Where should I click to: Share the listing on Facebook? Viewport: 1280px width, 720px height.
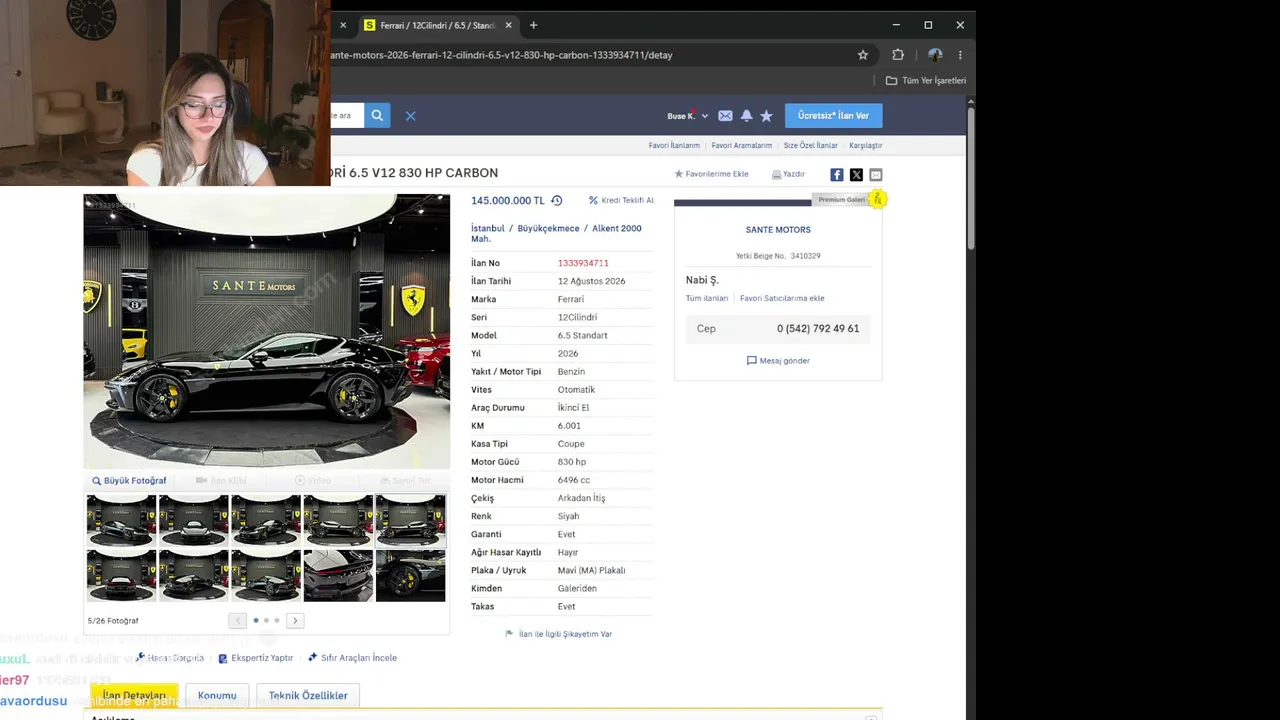tap(837, 175)
